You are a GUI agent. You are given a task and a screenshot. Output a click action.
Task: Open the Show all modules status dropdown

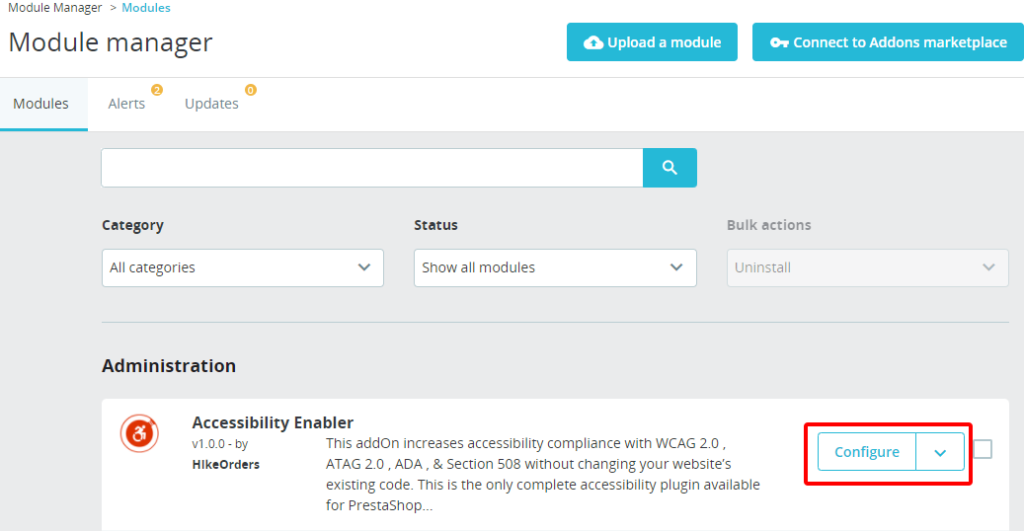coord(555,268)
